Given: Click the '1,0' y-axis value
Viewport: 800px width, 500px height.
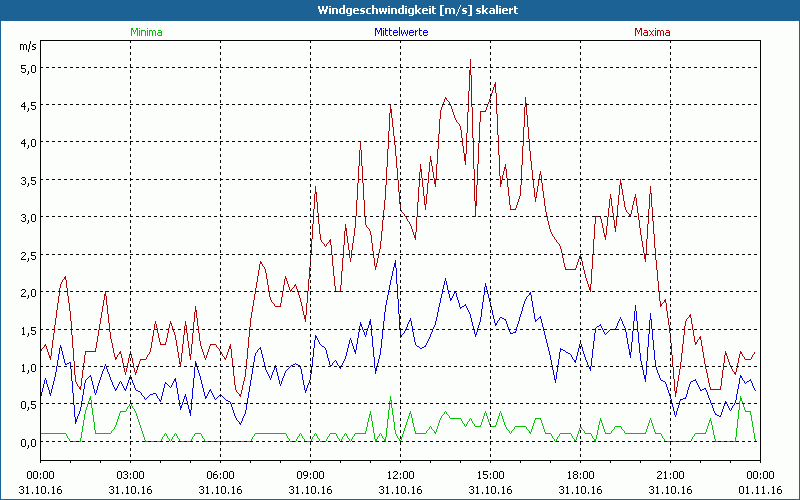Looking at the screenshot, I should (28, 367).
